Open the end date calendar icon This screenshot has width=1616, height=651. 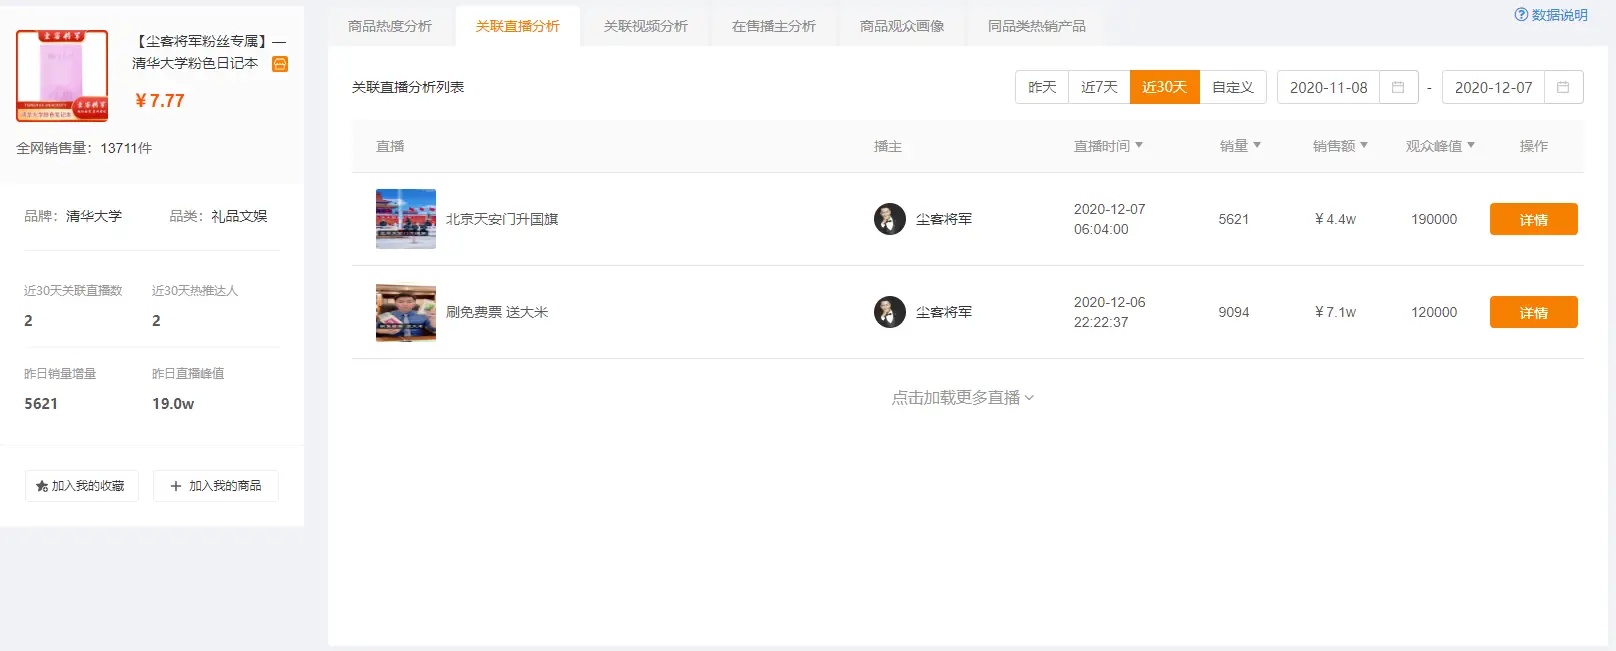click(x=1563, y=87)
